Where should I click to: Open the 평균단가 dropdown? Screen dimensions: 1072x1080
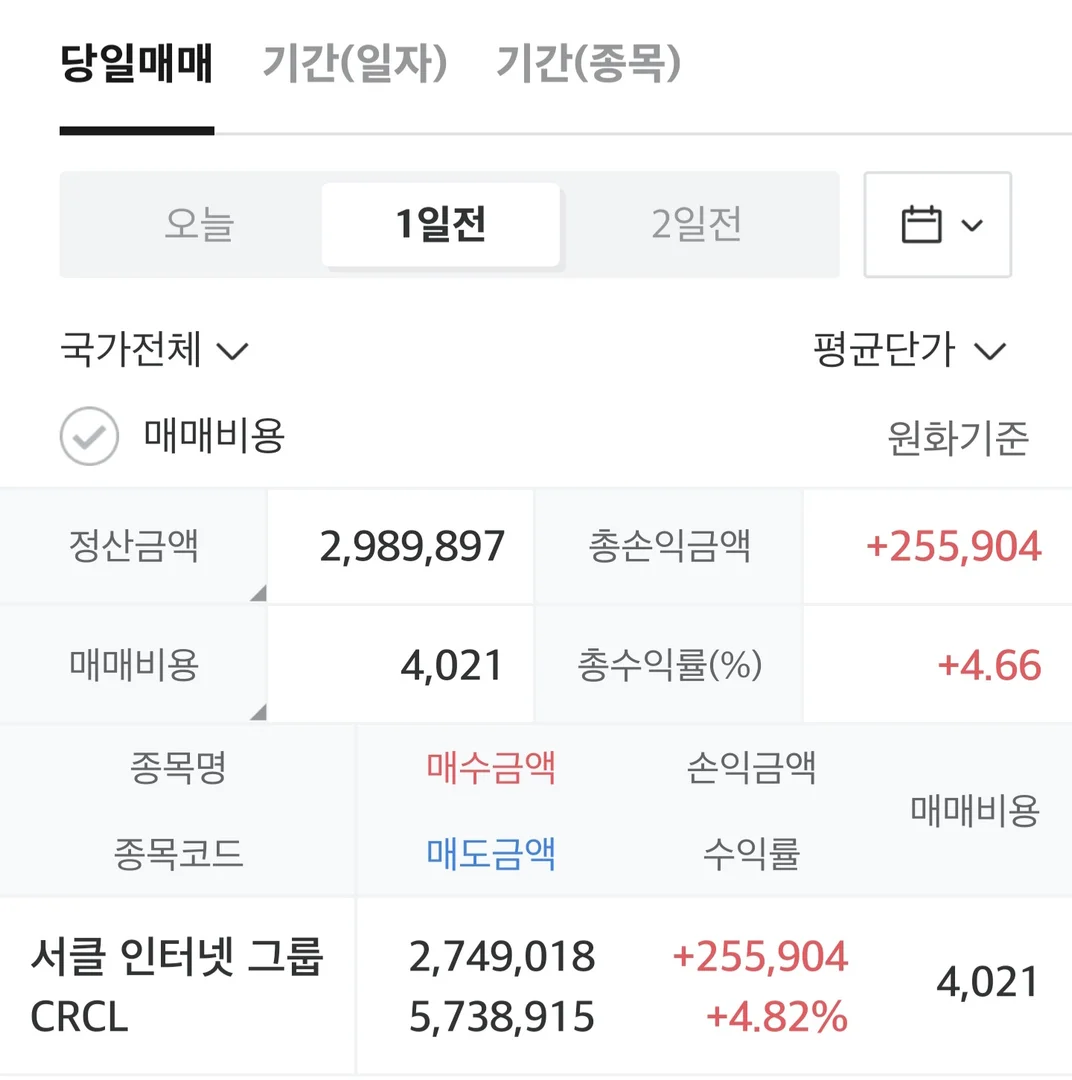[x=909, y=351]
